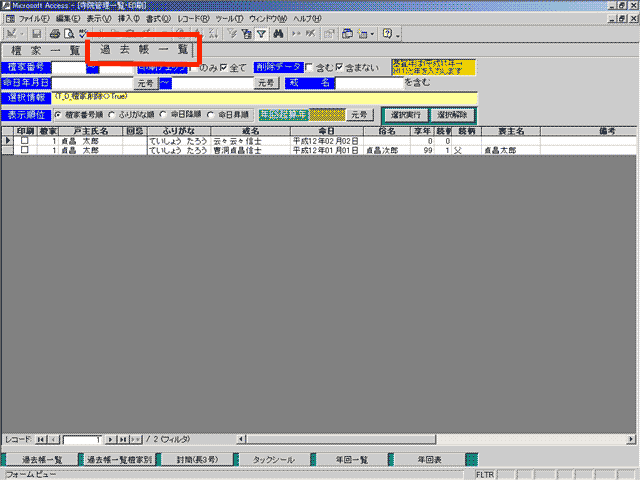The height and width of the screenshot is (480, 640).
Task: Expand the New Object dropdown arrow in toolbar
Action: click(371, 34)
